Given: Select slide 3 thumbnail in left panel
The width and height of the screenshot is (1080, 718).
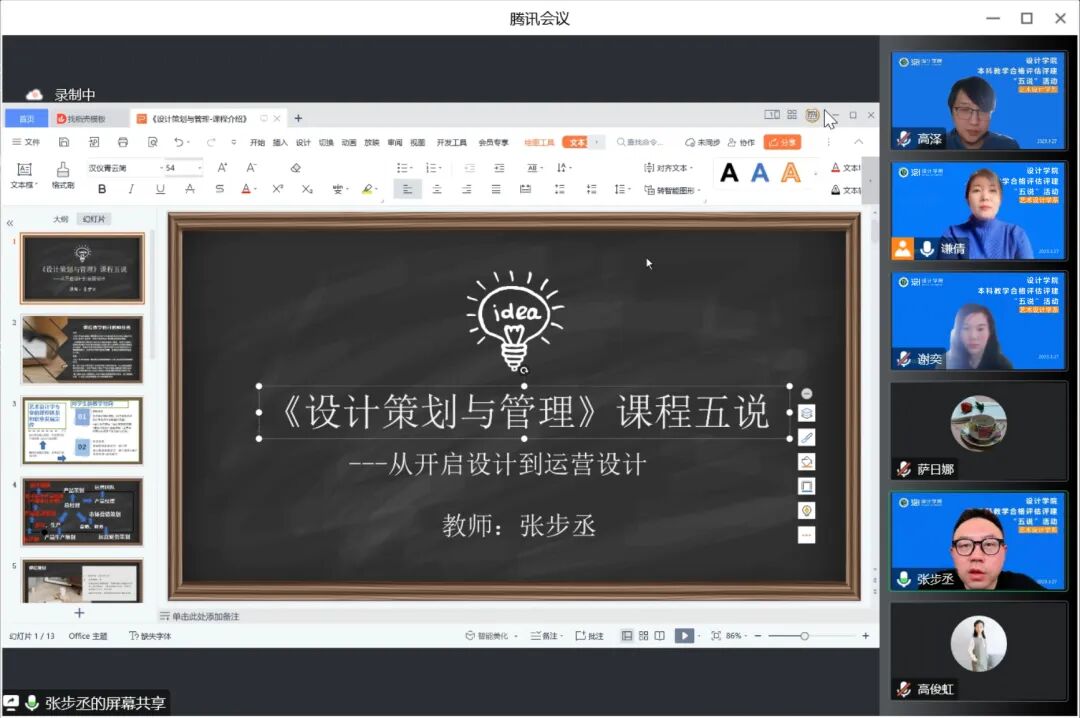Looking at the screenshot, I should 82,431.
